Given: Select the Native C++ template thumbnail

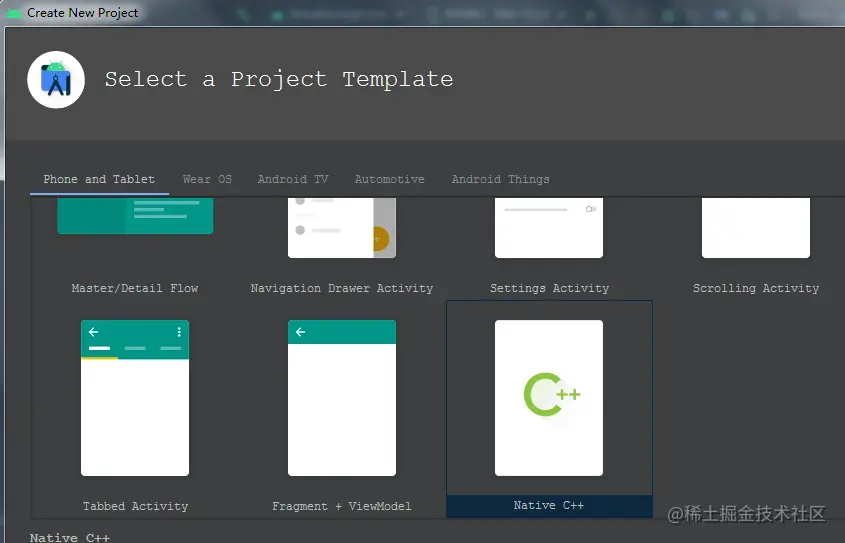Looking at the screenshot, I should tap(549, 398).
